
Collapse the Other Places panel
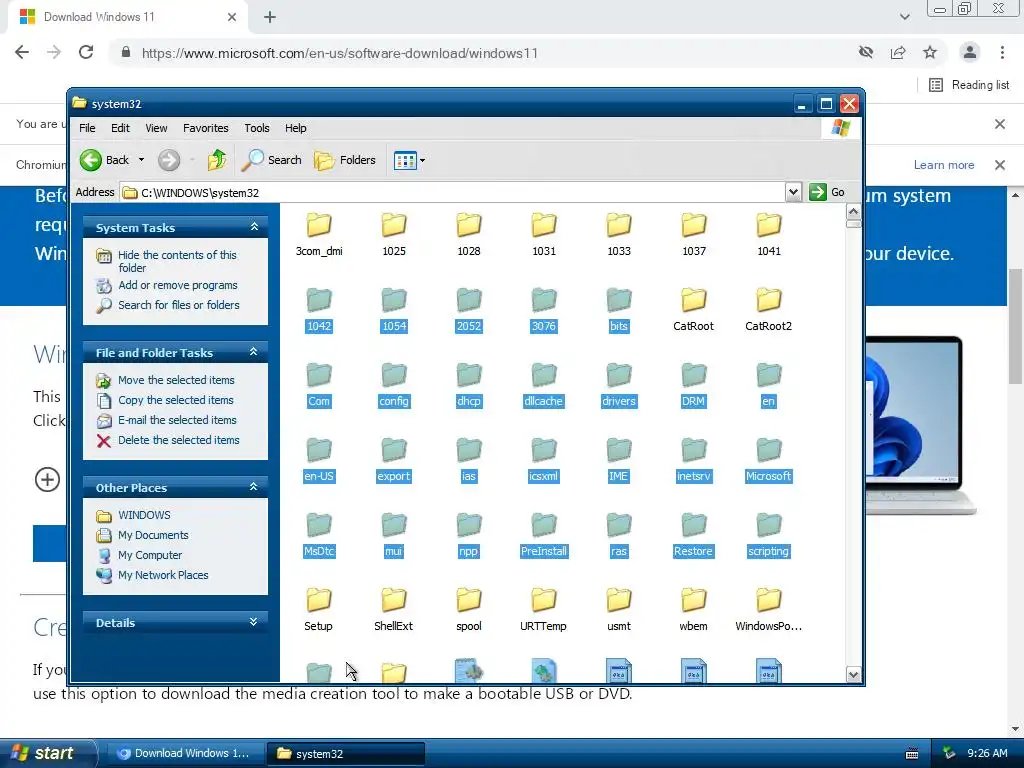pyautogui.click(x=253, y=487)
